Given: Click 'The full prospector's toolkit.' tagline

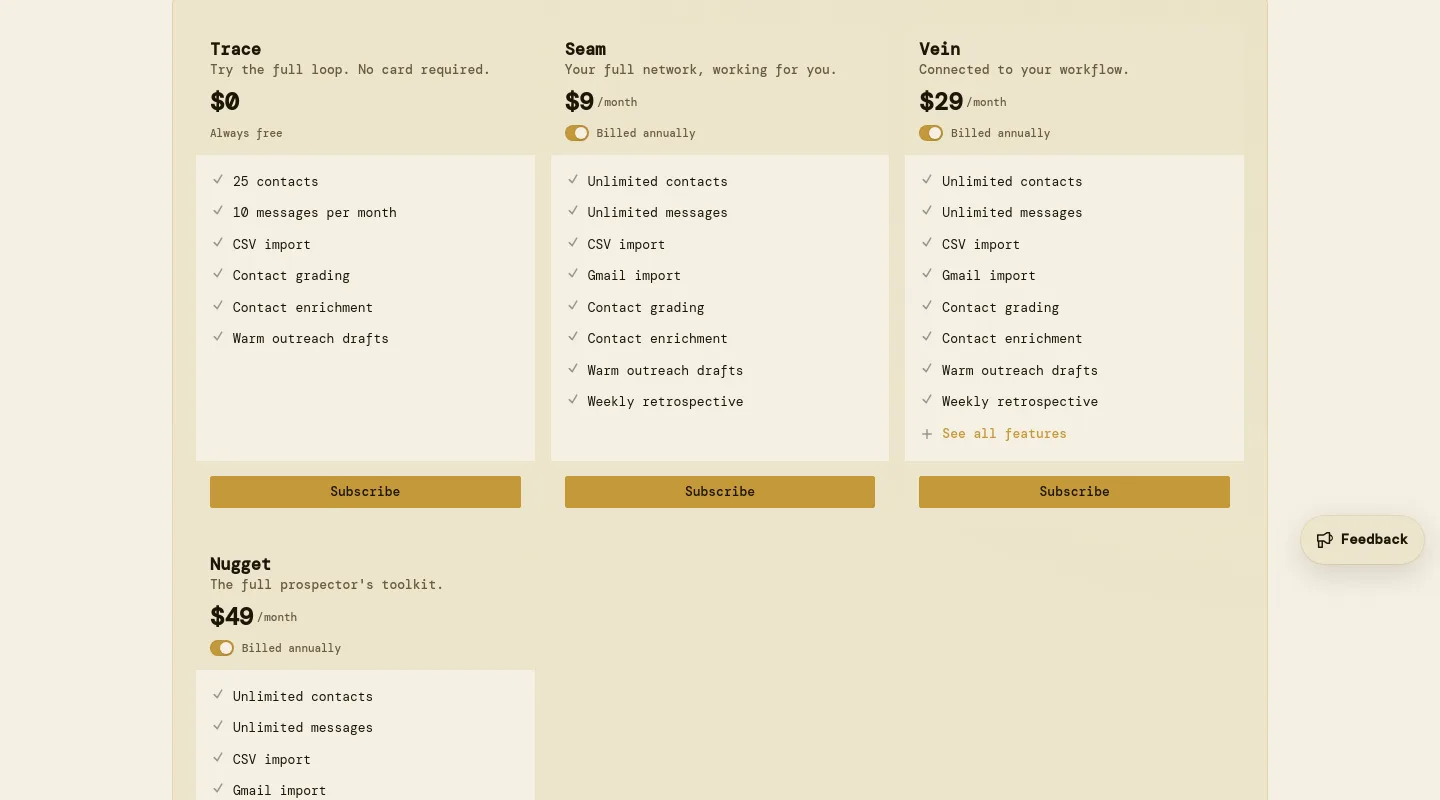Looking at the screenshot, I should (327, 585).
